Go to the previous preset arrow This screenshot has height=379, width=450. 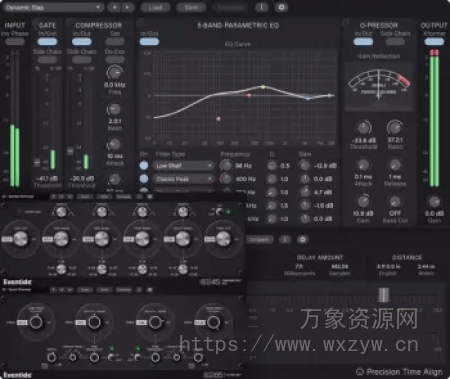pyautogui.click(x=114, y=7)
